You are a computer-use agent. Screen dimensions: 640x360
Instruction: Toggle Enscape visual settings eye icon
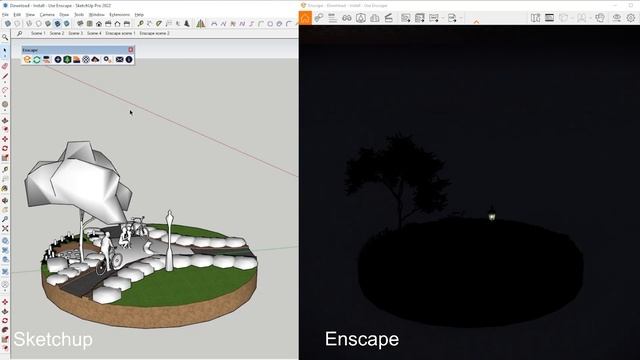pos(617,18)
